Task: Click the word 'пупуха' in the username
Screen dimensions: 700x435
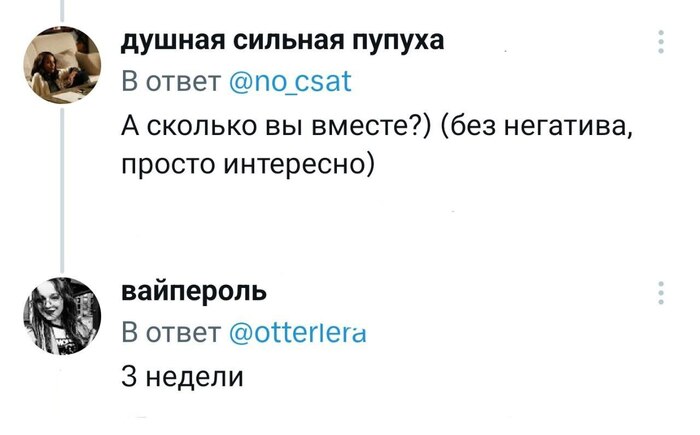Action: 397,42
